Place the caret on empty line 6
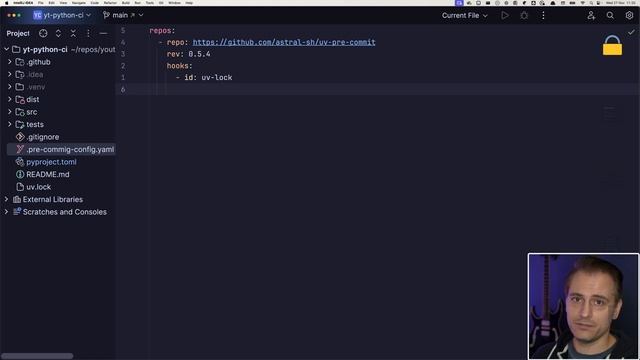Image resolution: width=640 pixels, height=360 pixels. tap(378, 89)
